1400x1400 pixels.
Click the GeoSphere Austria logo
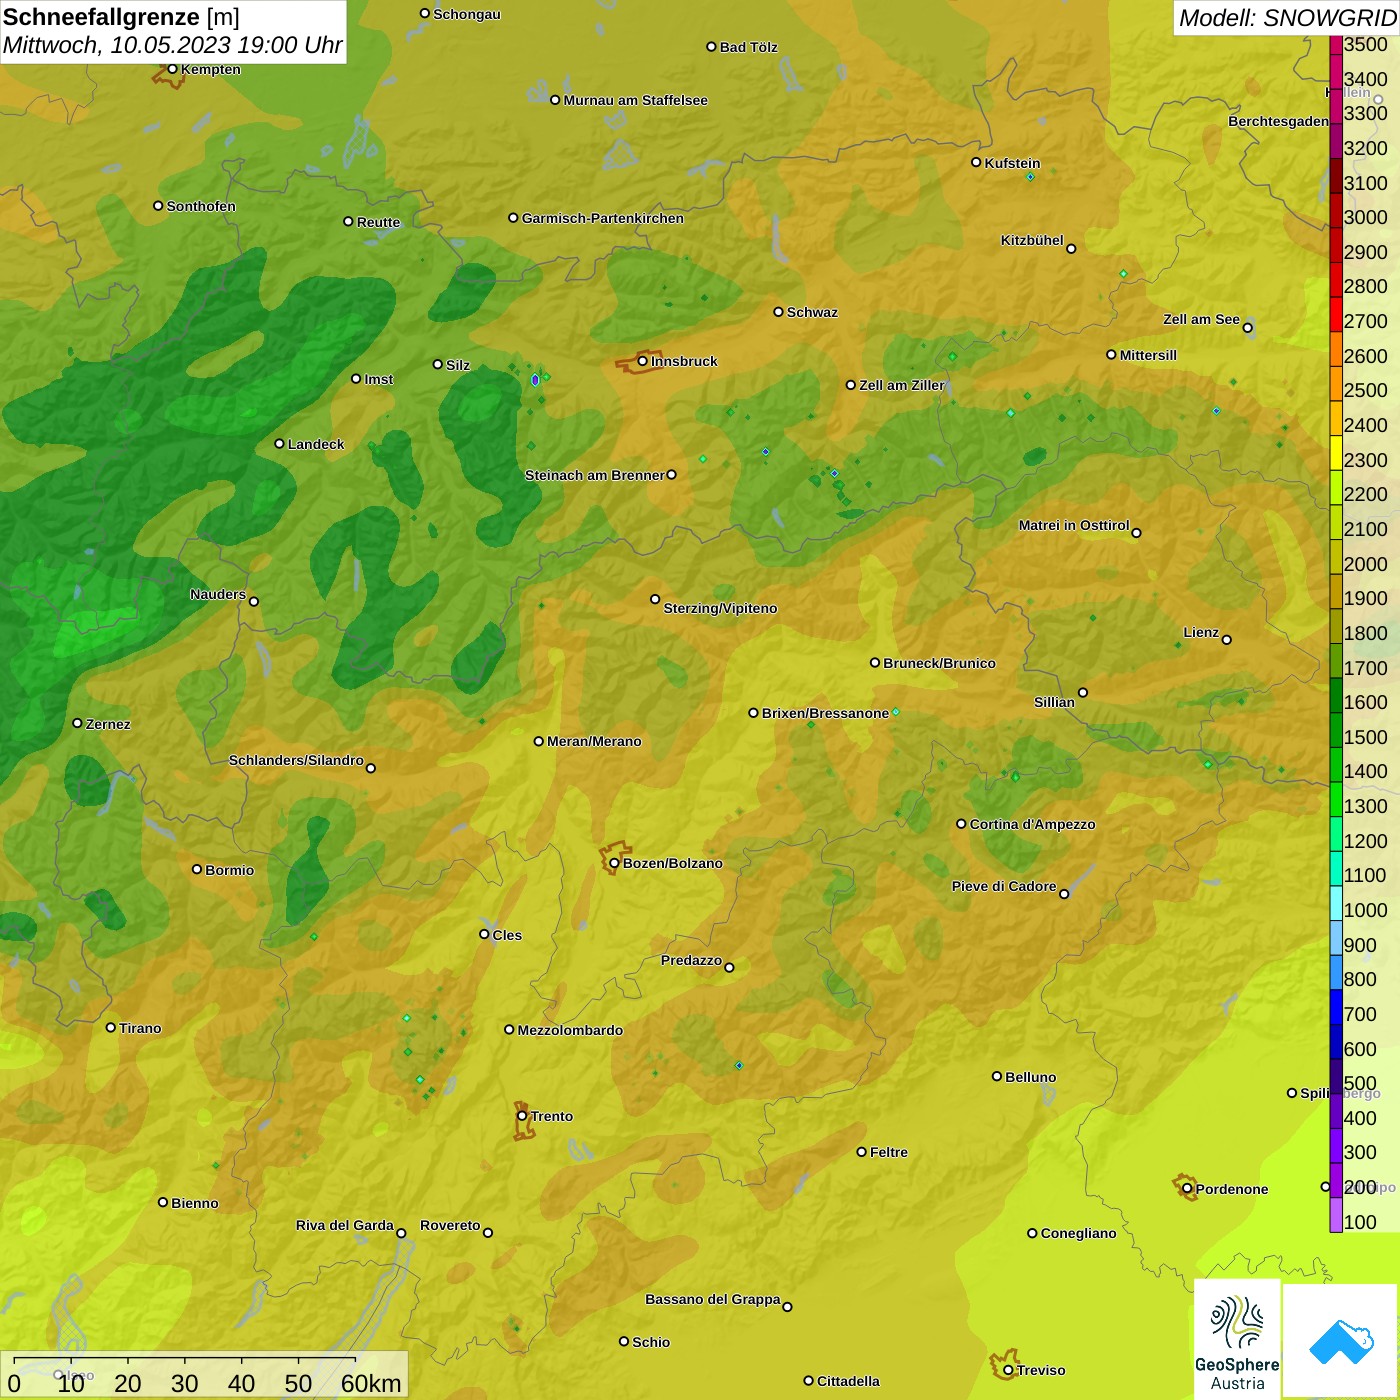pyautogui.click(x=1237, y=1339)
